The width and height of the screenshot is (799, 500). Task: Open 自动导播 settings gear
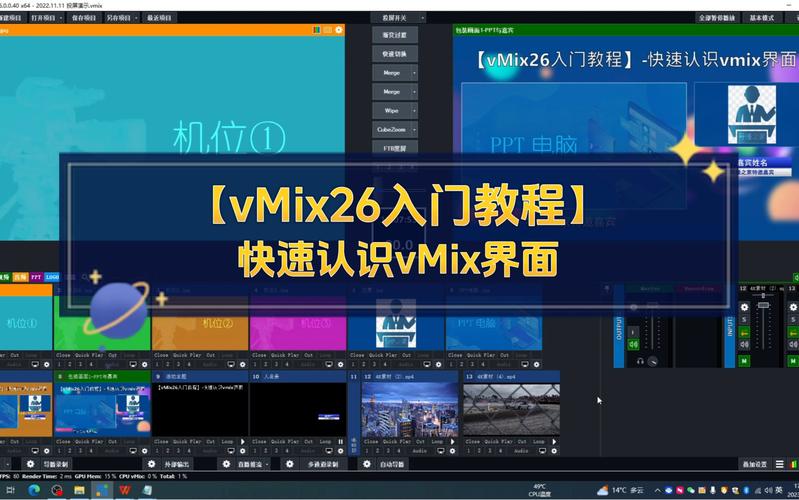pyautogui.click(x=367, y=464)
